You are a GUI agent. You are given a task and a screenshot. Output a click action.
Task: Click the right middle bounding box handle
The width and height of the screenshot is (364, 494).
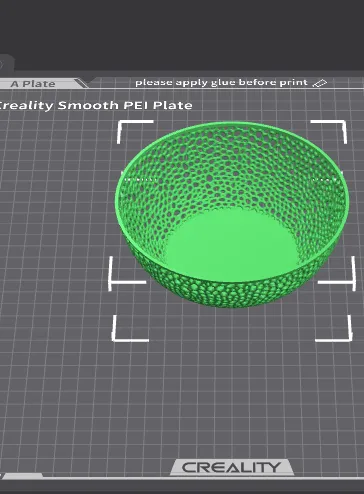pos(337,274)
